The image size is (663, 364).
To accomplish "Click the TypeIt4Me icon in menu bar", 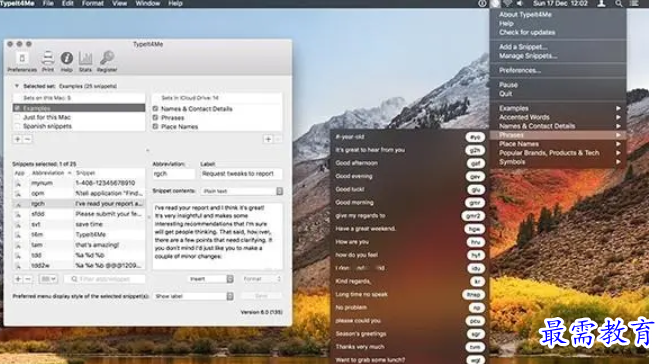I will tap(495, 3).
